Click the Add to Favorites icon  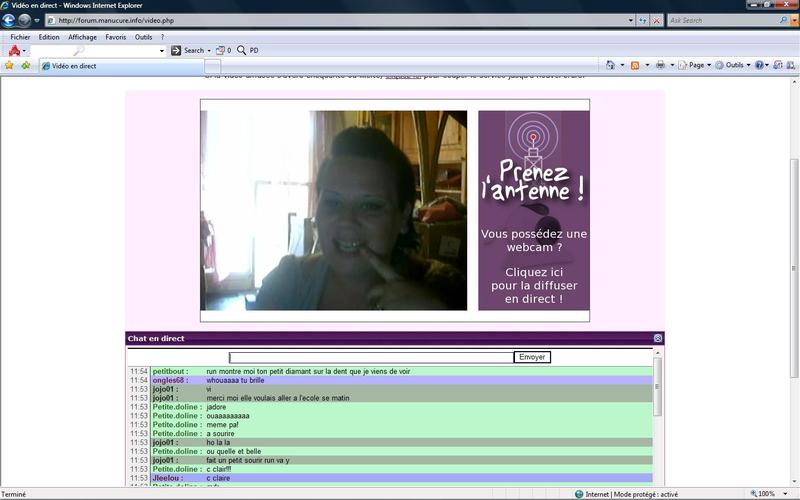26,66
